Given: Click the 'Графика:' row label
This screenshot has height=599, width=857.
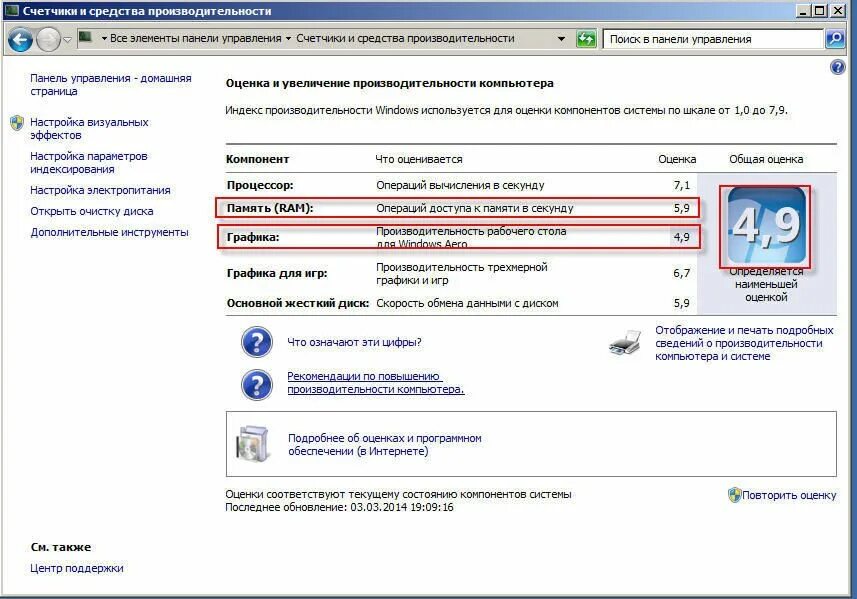Looking at the screenshot, I should pyautogui.click(x=253, y=237).
